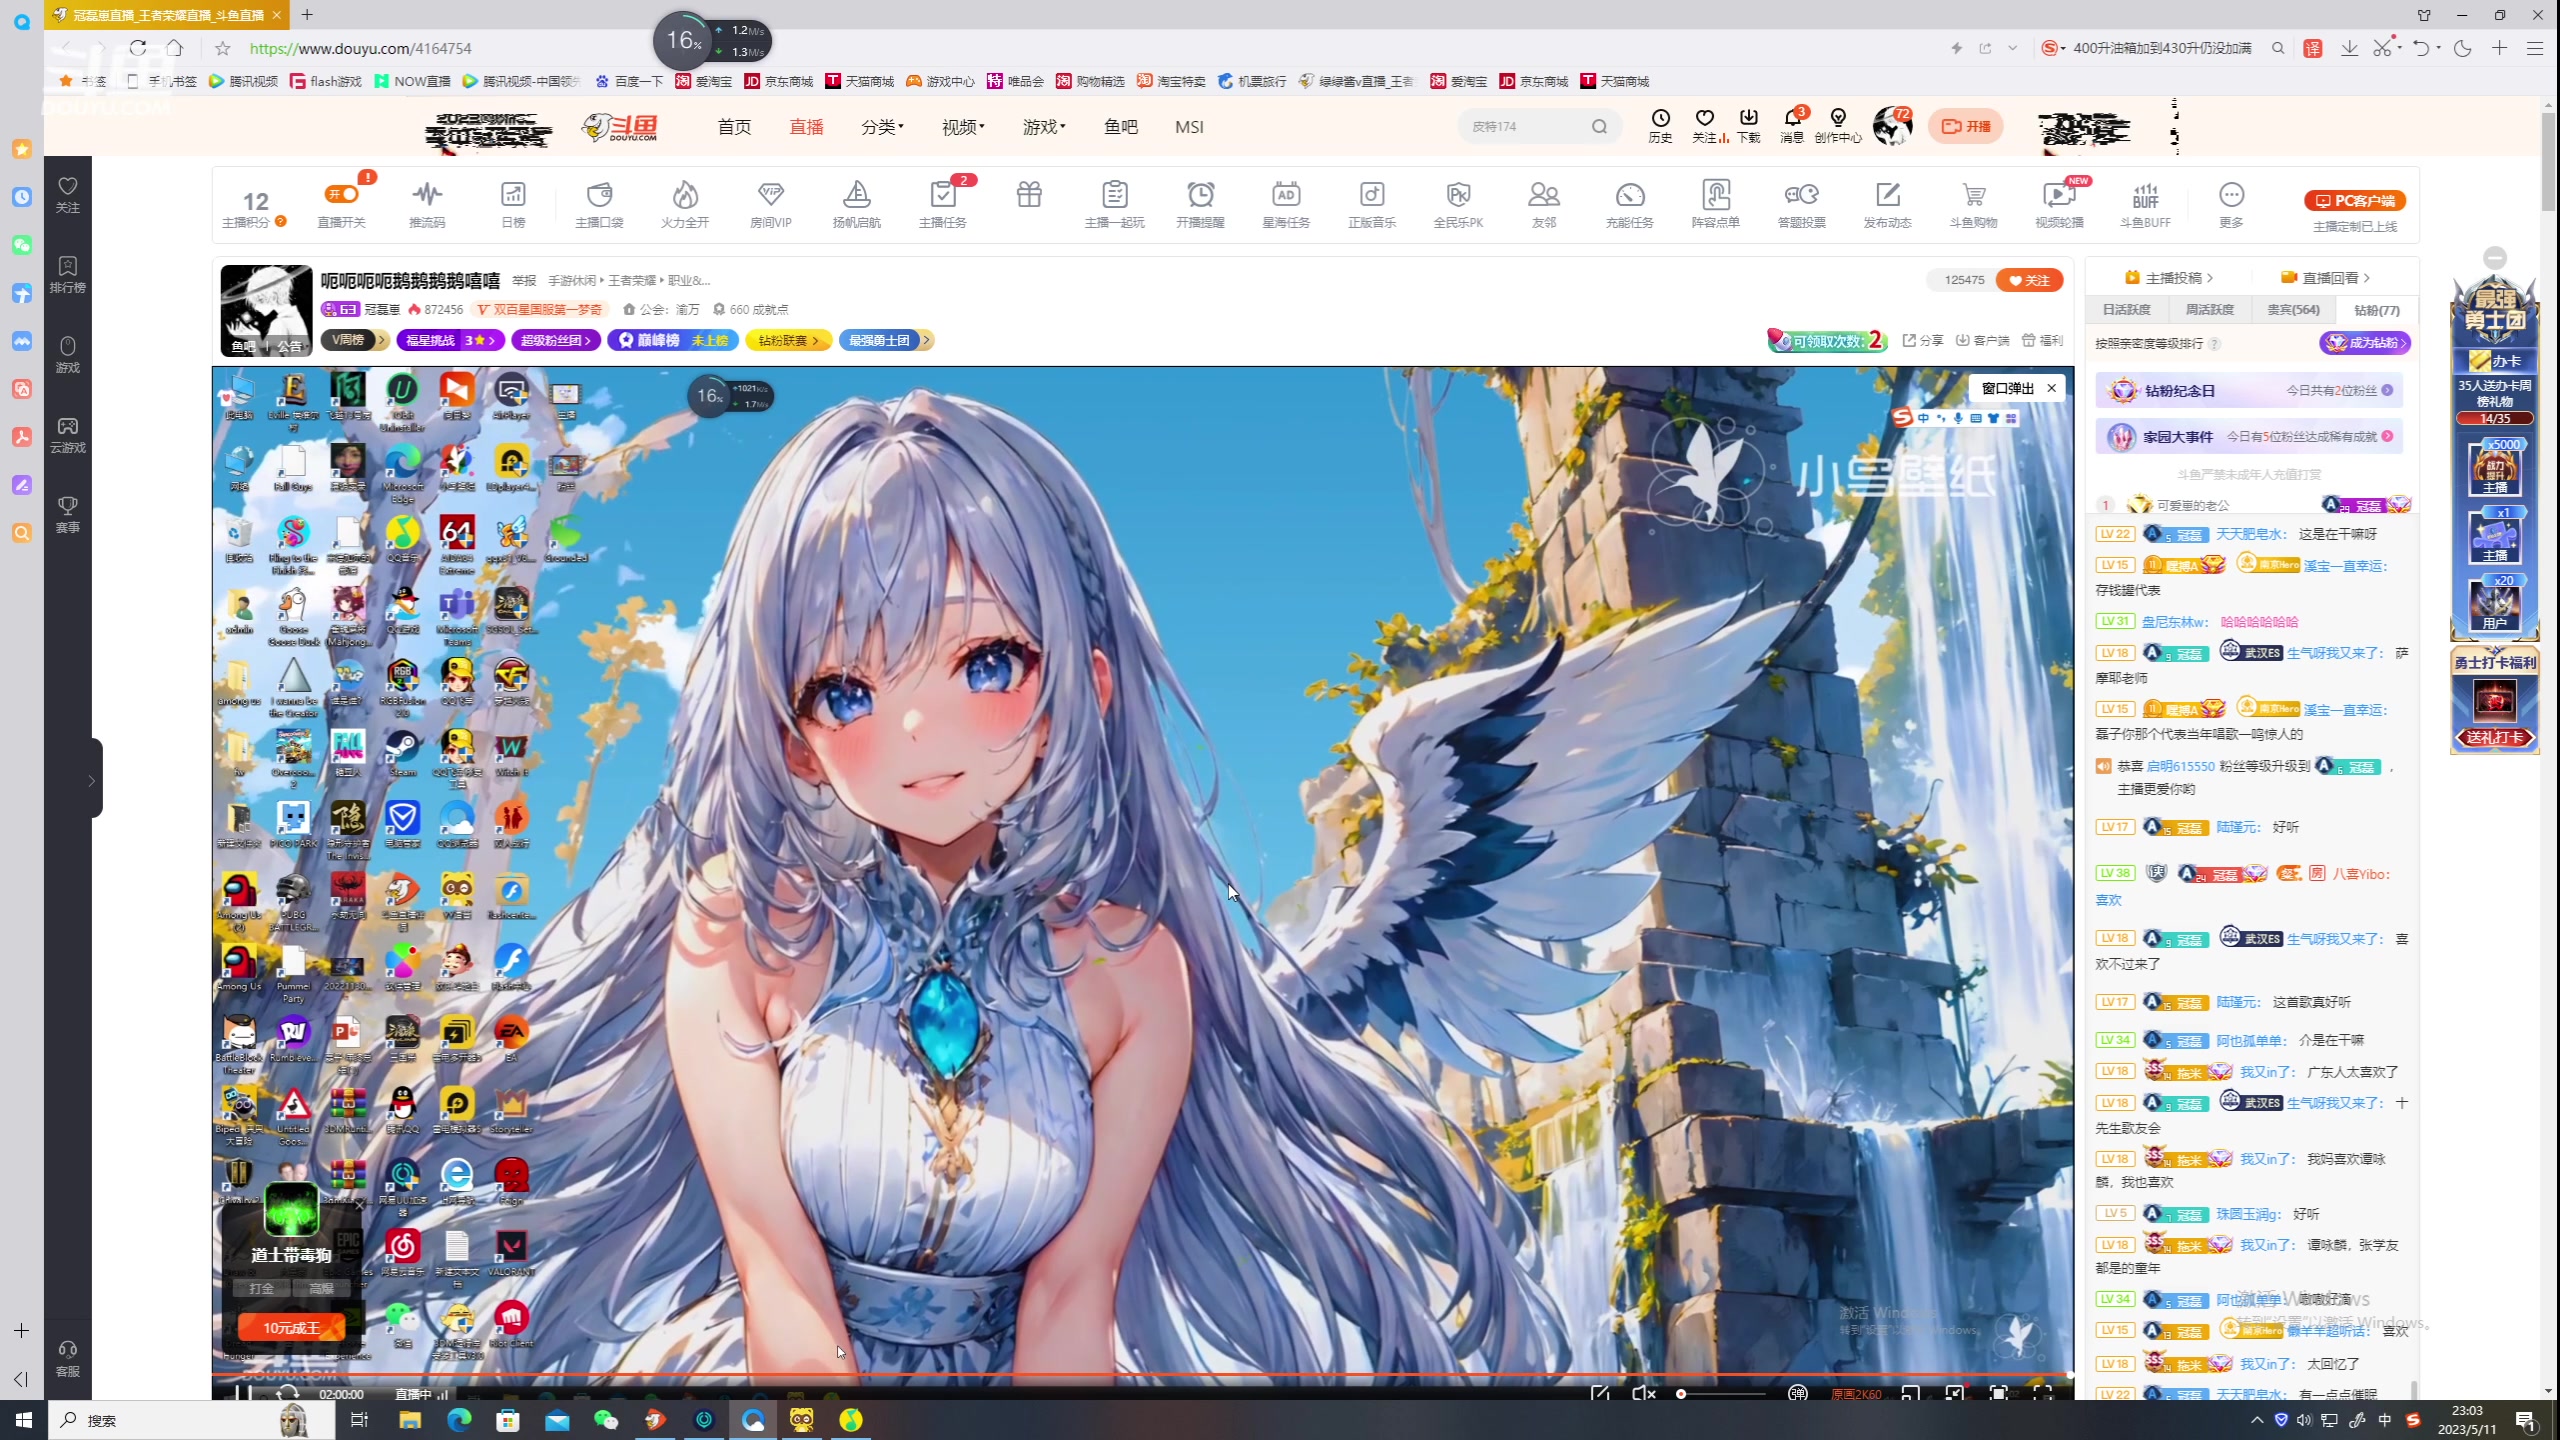Open the 答题投票 voting icon
The image size is (2560, 1440).
pos(1801,194)
